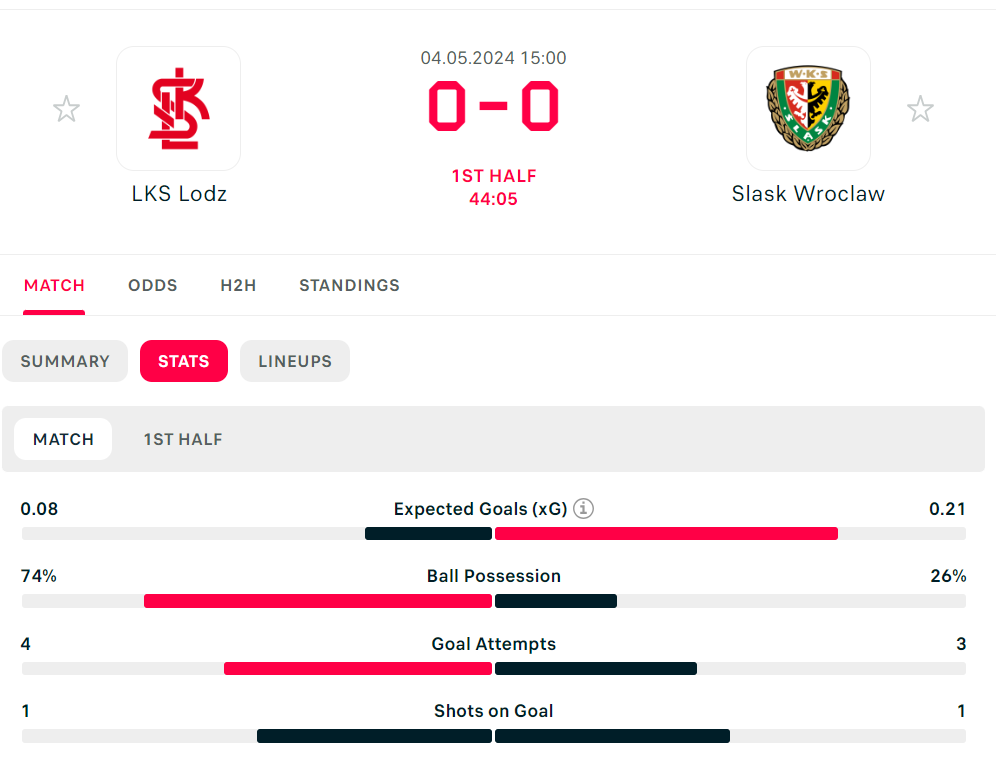
Task: Open the Expected Goals info icon
Action: coord(584,509)
